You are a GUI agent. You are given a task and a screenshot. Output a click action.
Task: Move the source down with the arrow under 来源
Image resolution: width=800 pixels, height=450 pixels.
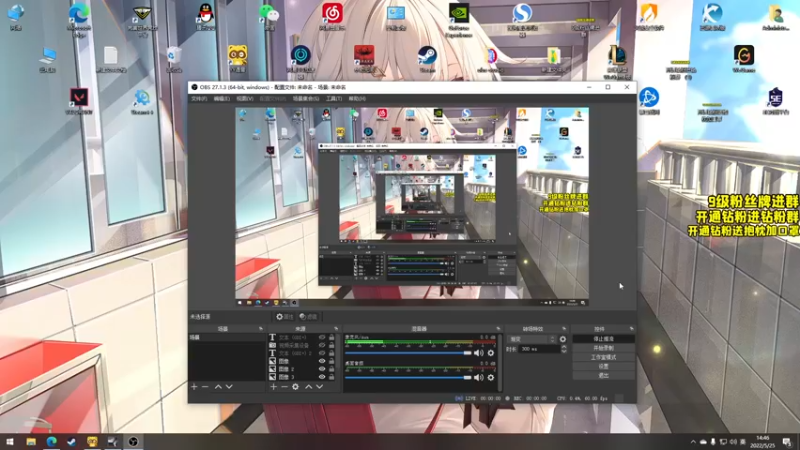point(319,387)
